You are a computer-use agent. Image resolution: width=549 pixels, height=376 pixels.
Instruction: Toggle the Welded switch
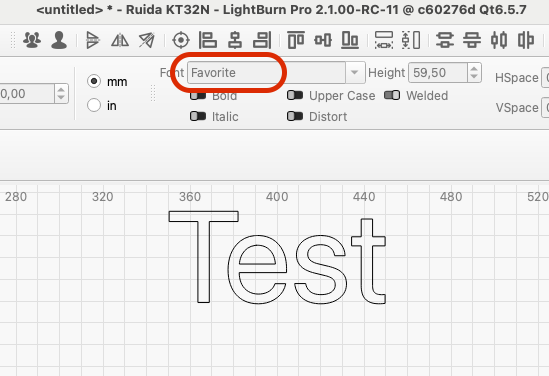tap(392, 95)
